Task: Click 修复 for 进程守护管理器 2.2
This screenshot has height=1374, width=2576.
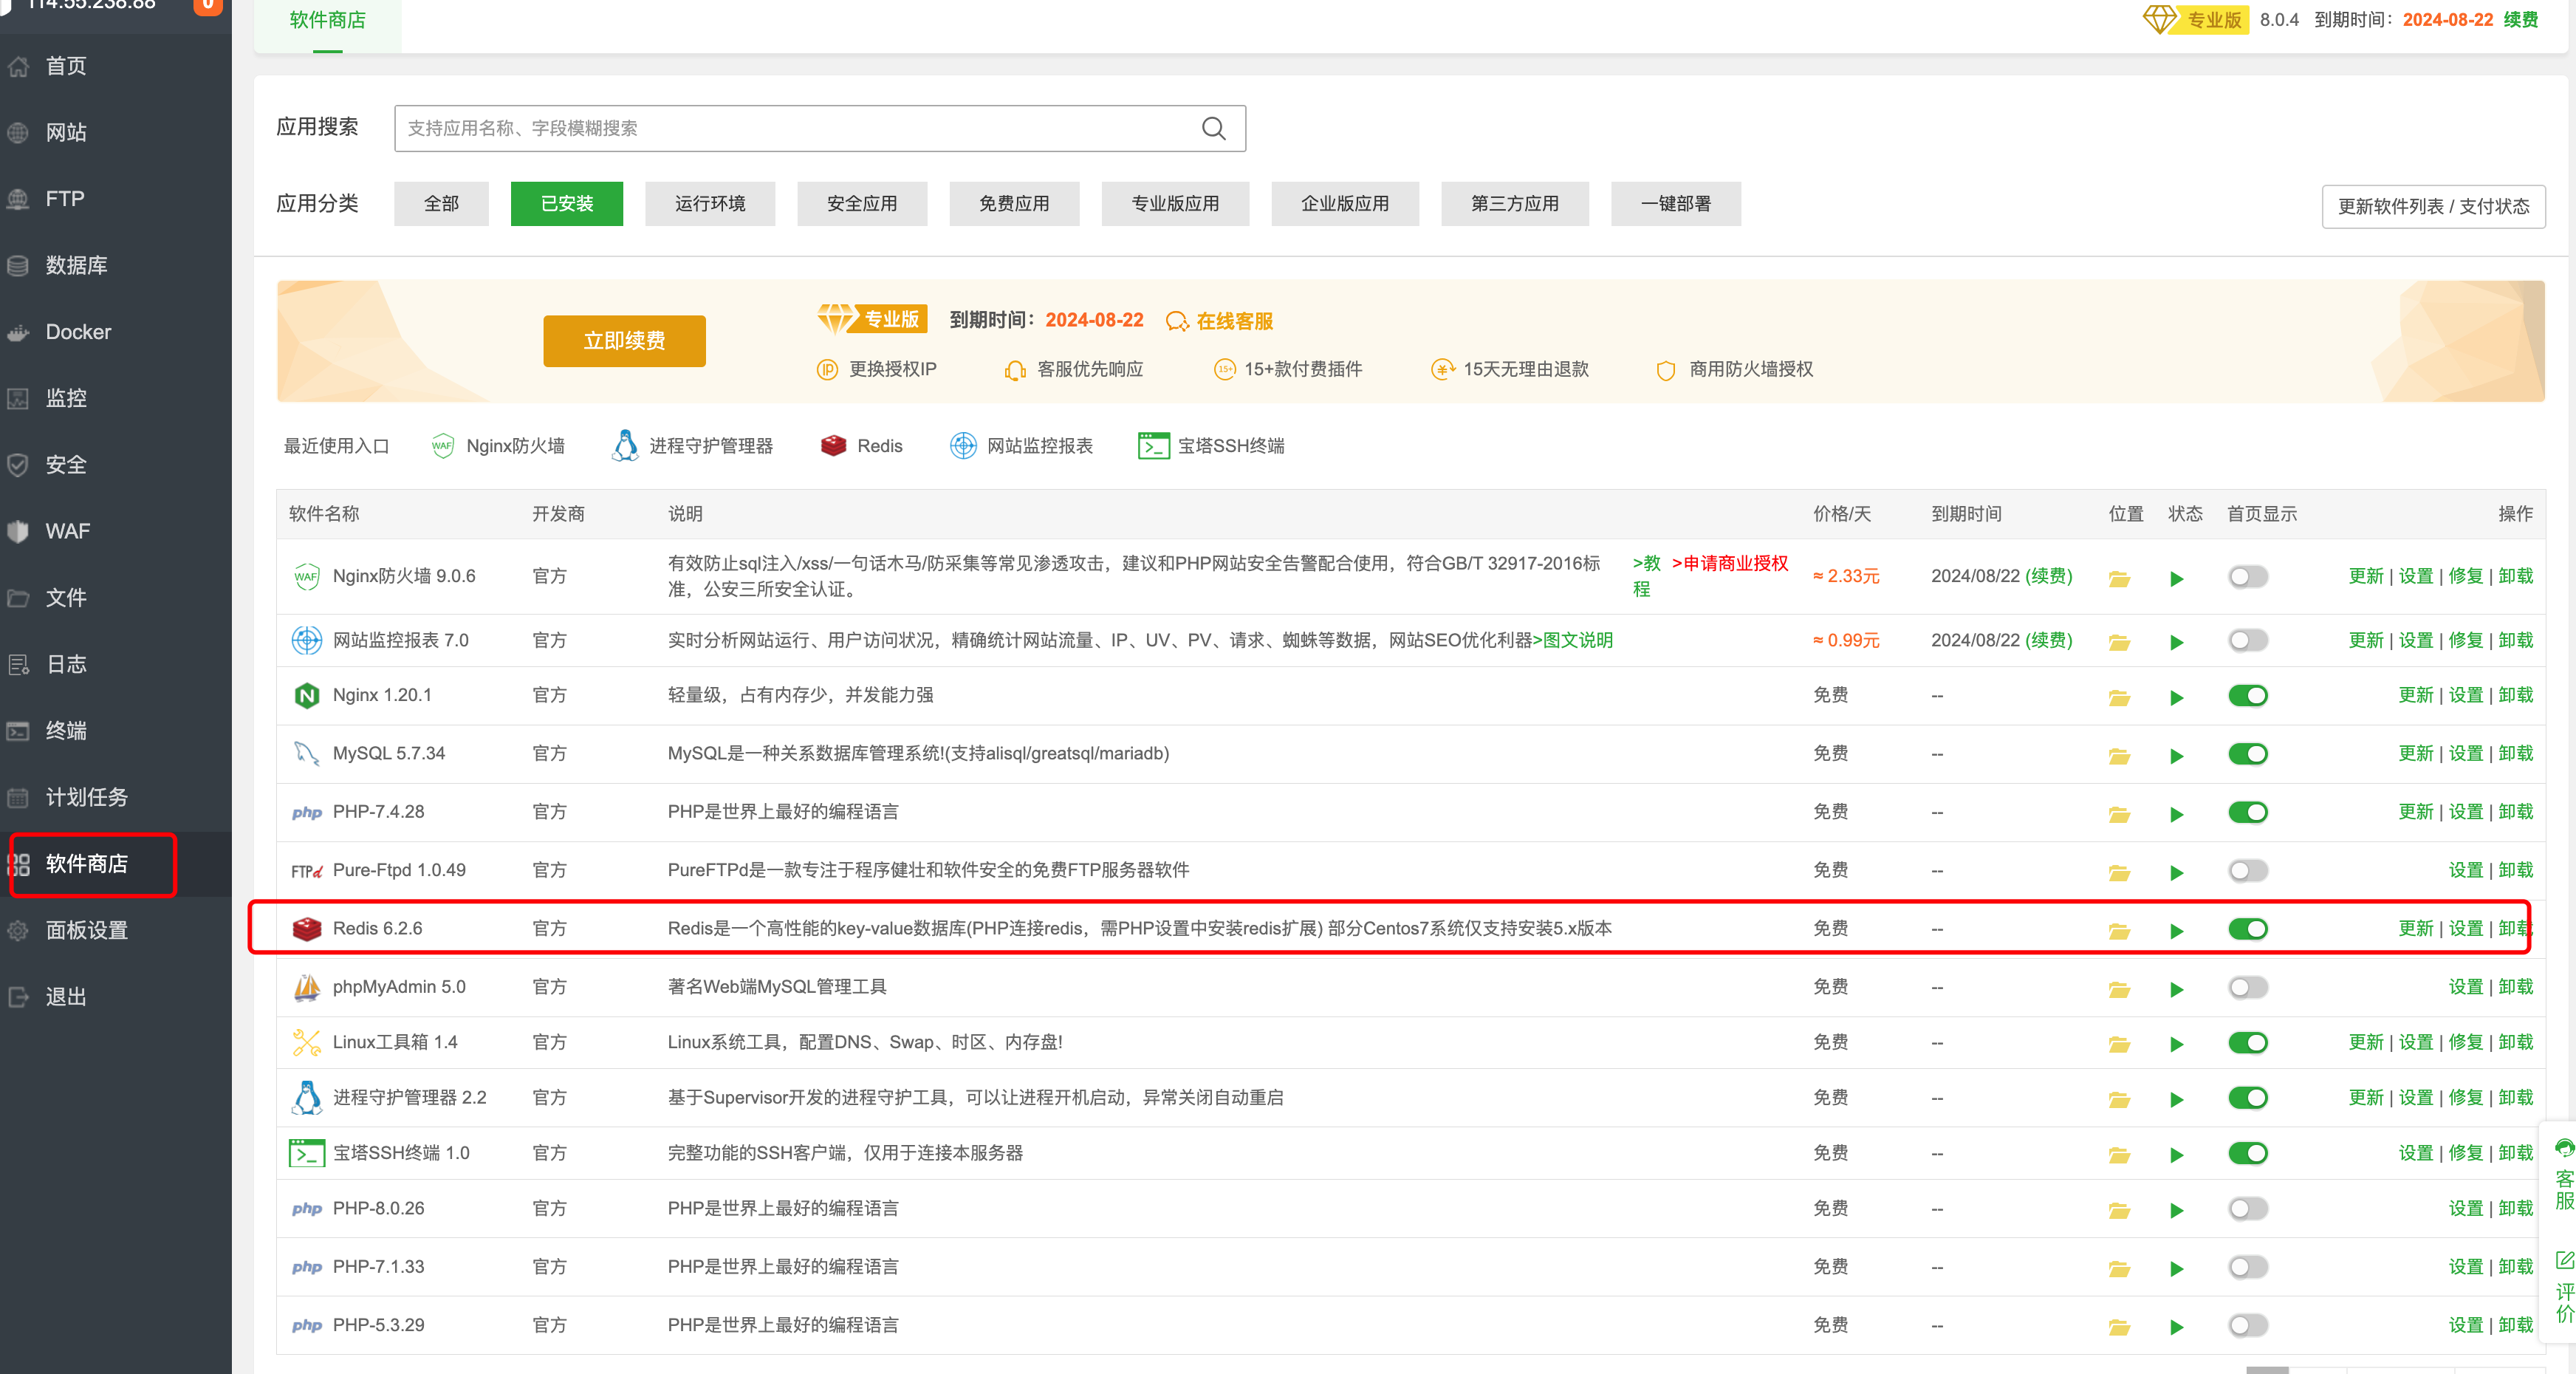Action: point(2465,1097)
